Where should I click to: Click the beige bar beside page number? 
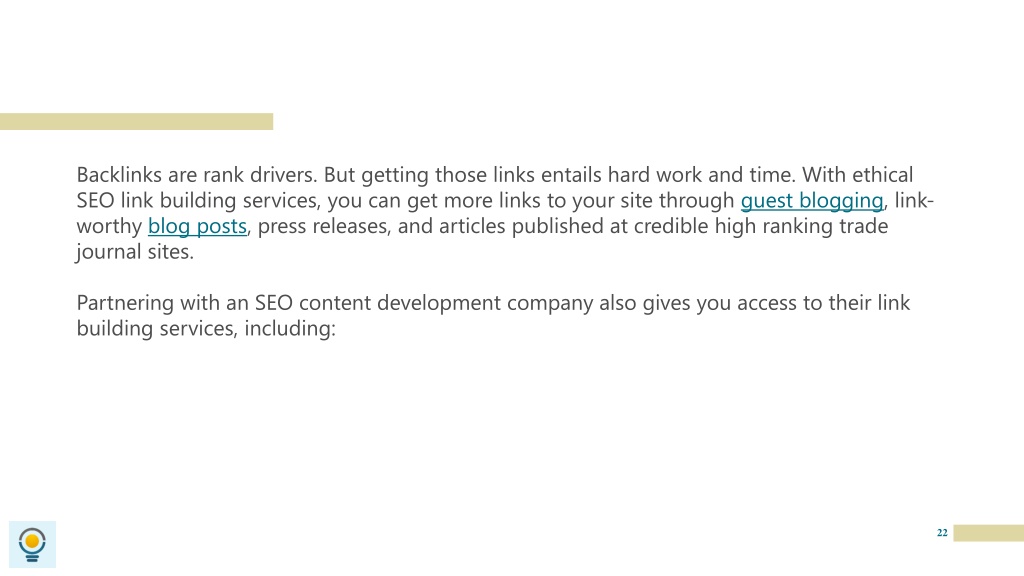pyautogui.click(x=989, y=533)
